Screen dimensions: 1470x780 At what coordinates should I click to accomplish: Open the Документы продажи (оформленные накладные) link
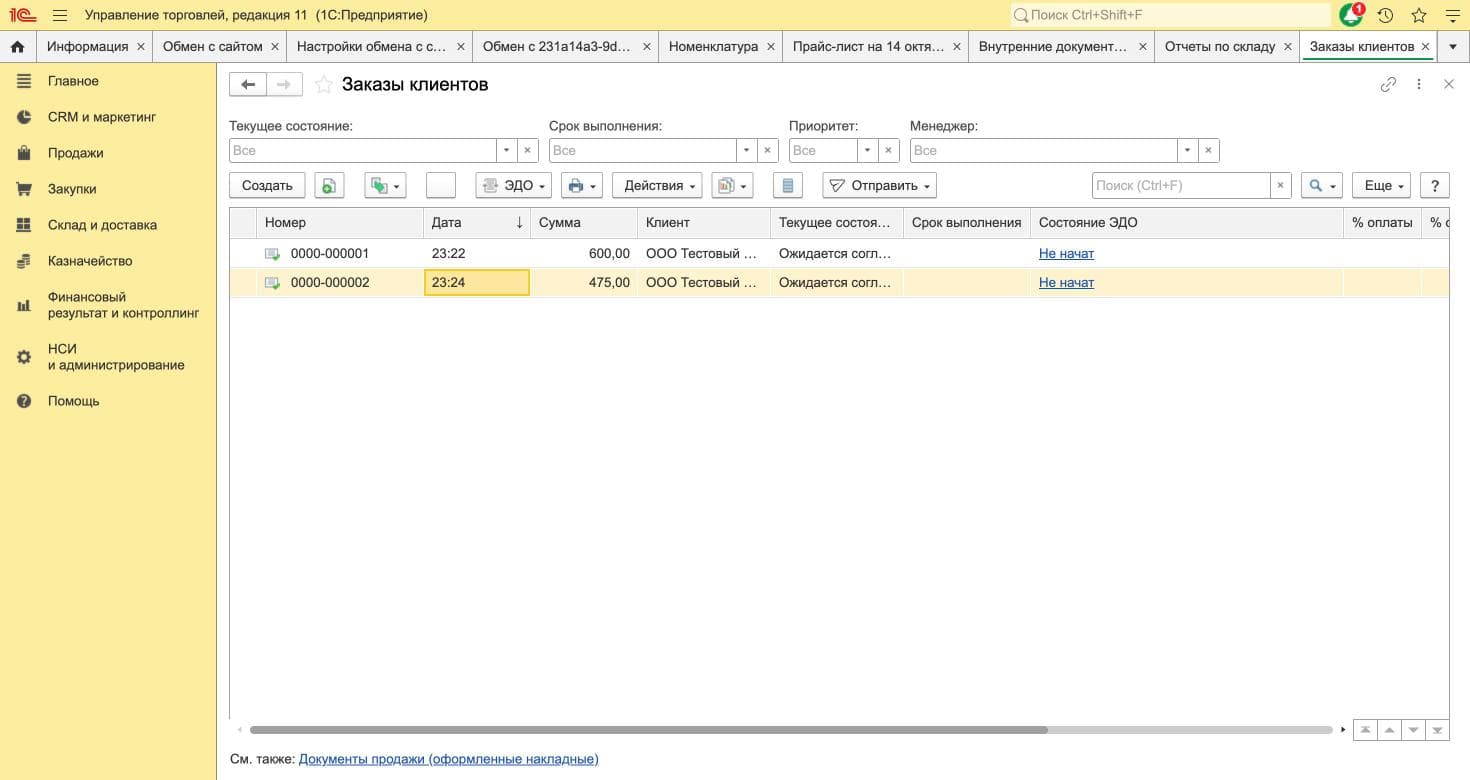[x=448, y=759]
